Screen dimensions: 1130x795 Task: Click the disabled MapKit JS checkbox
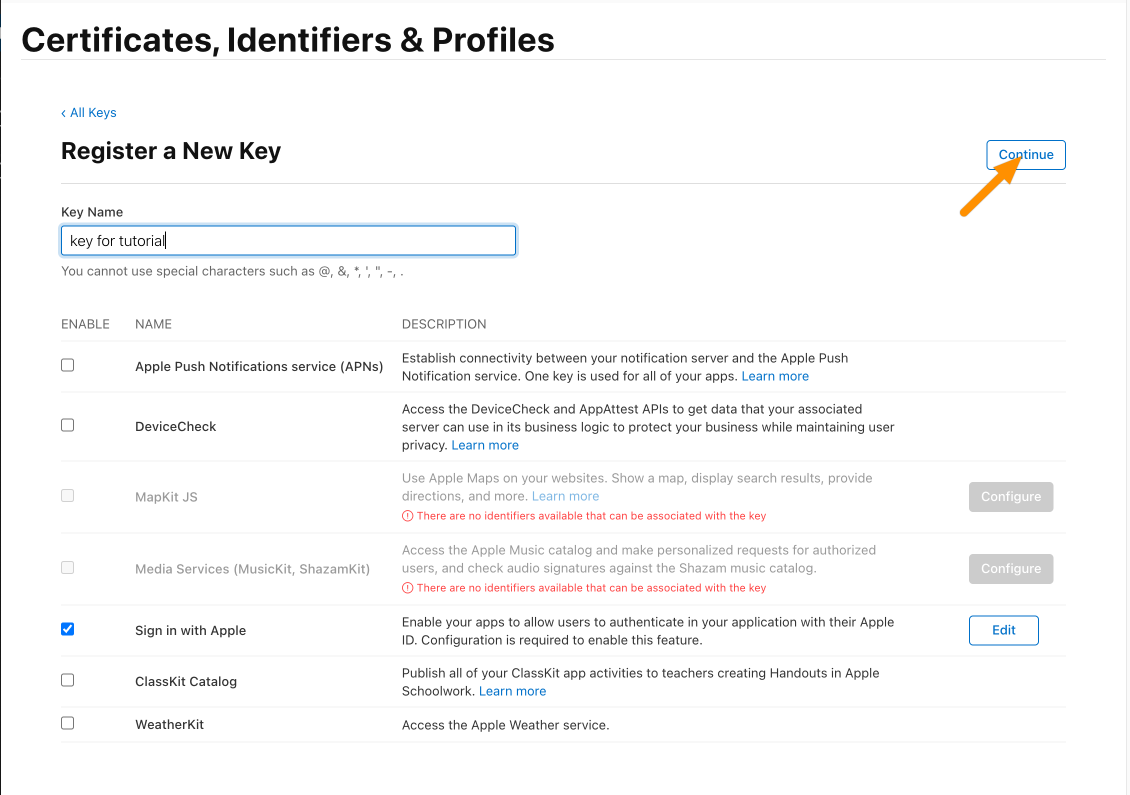click(68, 496)
